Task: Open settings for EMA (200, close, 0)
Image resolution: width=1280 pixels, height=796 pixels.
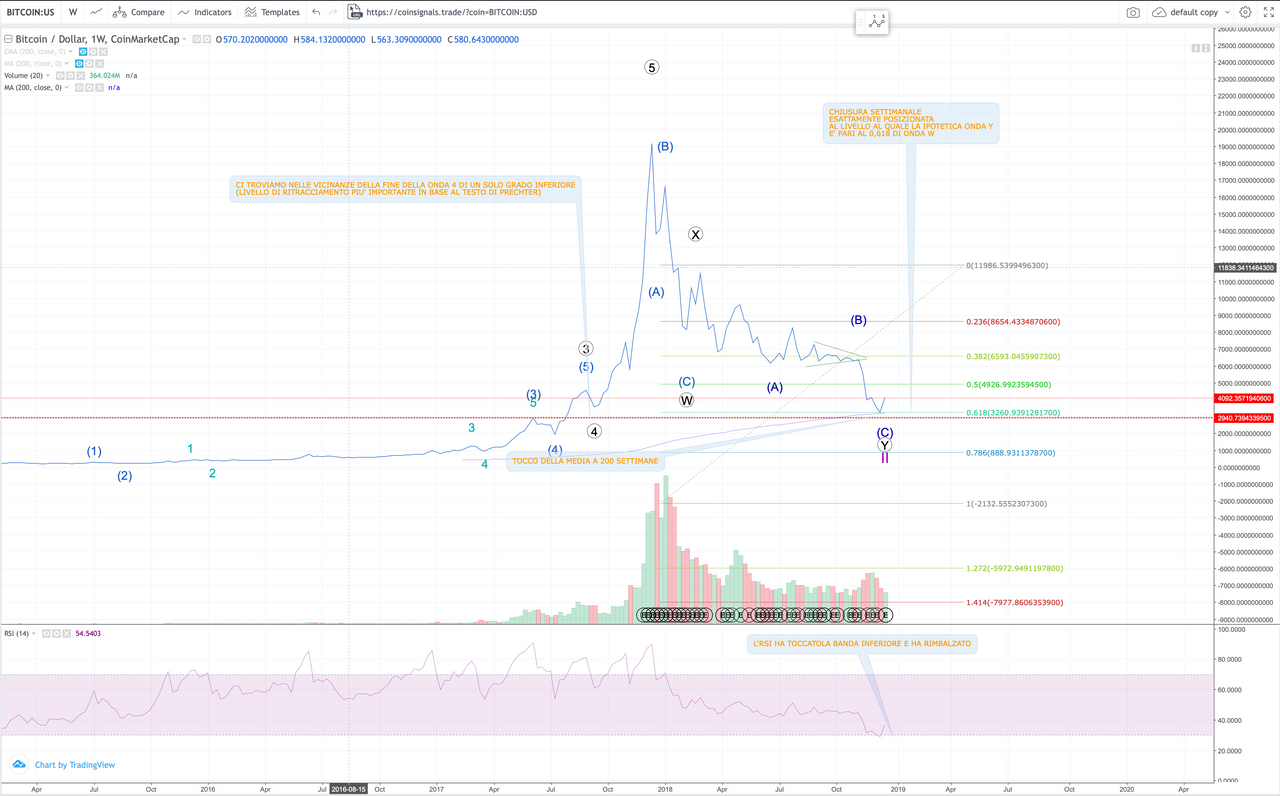Action: click(93, 52)
